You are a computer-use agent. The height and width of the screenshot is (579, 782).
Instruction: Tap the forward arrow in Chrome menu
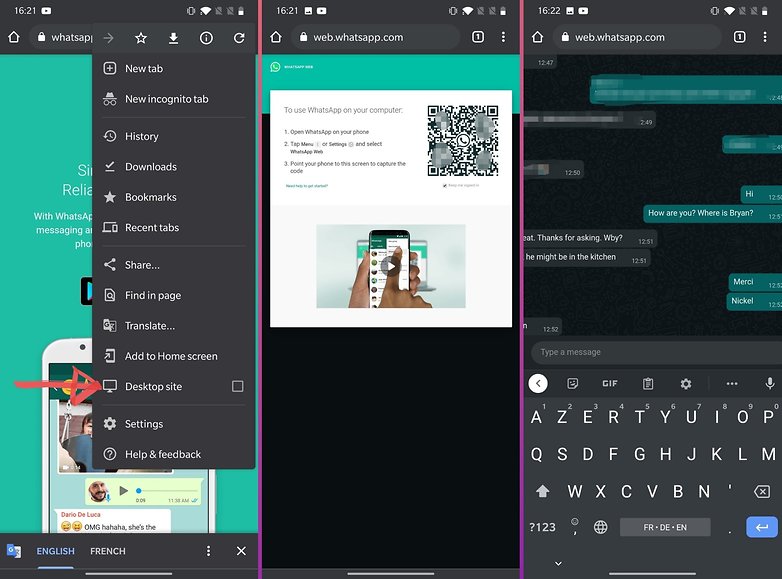coord(108,37)
